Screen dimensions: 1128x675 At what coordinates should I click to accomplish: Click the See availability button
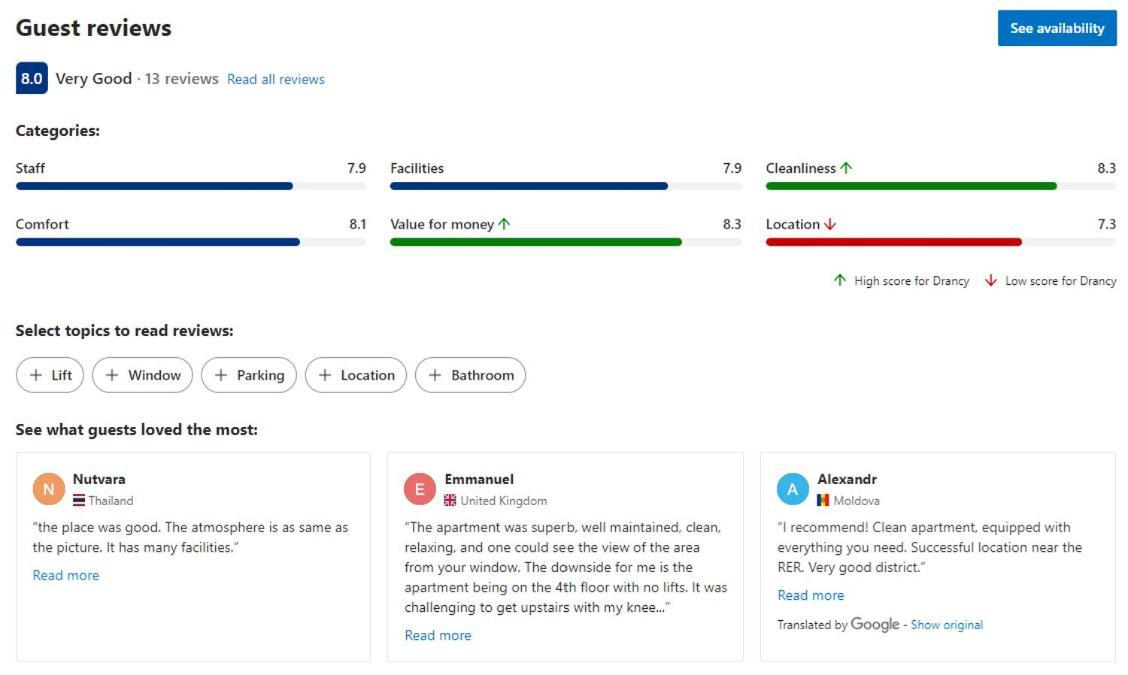[x=1057, y=28]
